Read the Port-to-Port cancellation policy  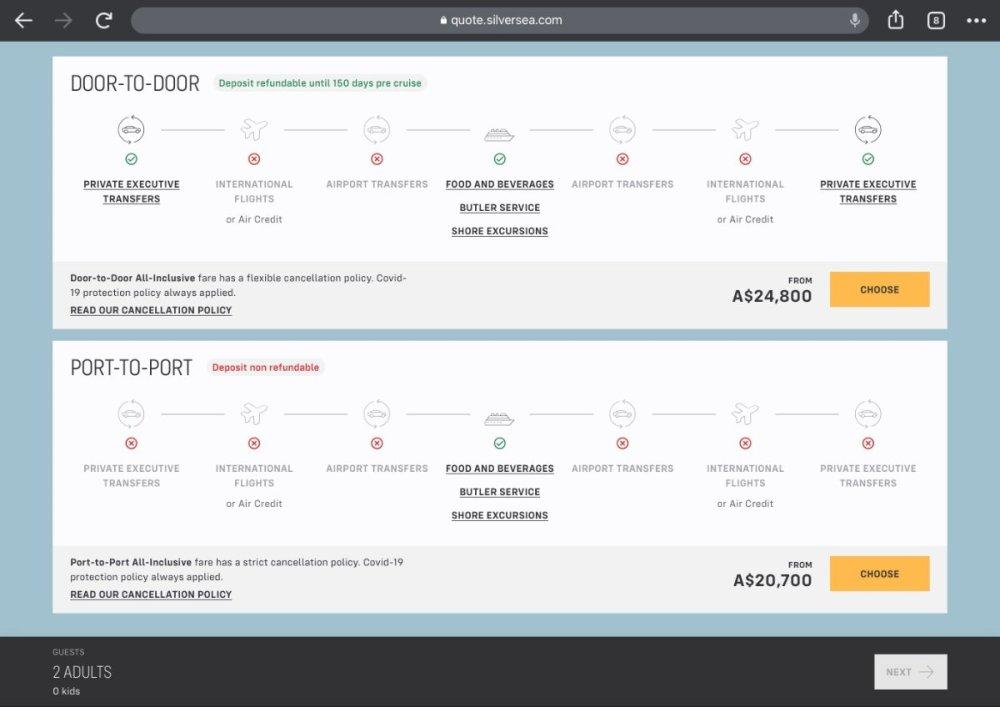tap(151, 595)
